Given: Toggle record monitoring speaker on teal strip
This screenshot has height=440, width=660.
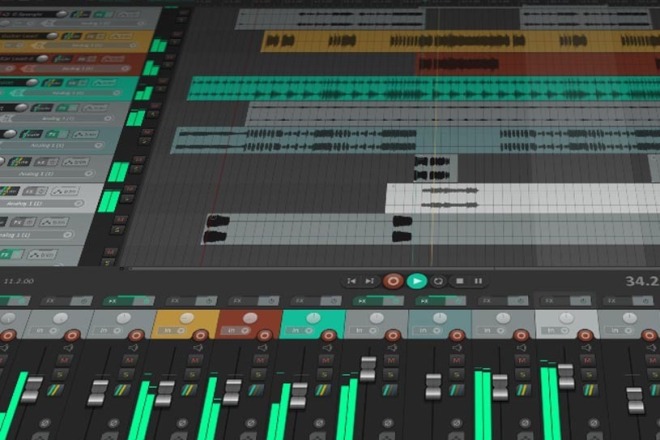Looking at the screenshot, I should pyautogui.click(x=327, y=348).
